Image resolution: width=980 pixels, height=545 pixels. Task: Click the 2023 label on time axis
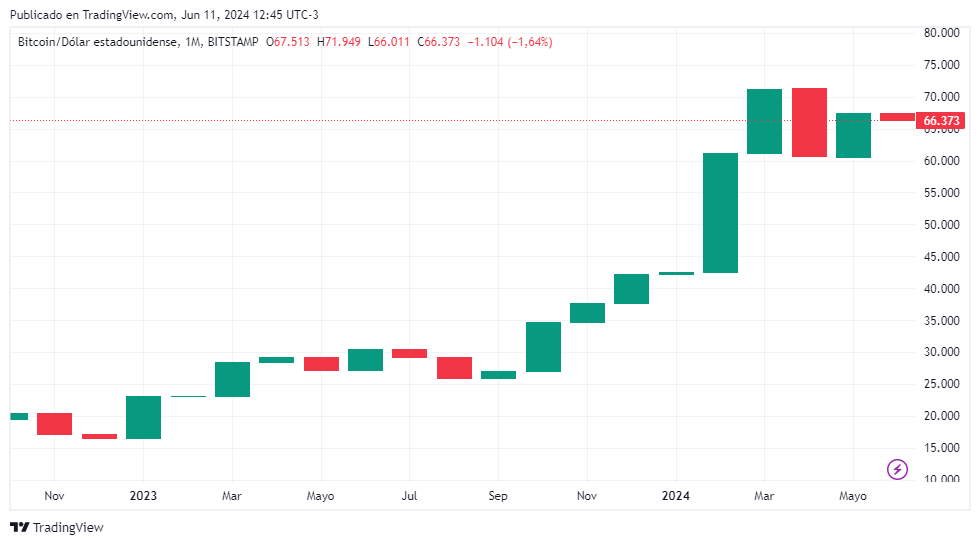[x=143, y=496]
